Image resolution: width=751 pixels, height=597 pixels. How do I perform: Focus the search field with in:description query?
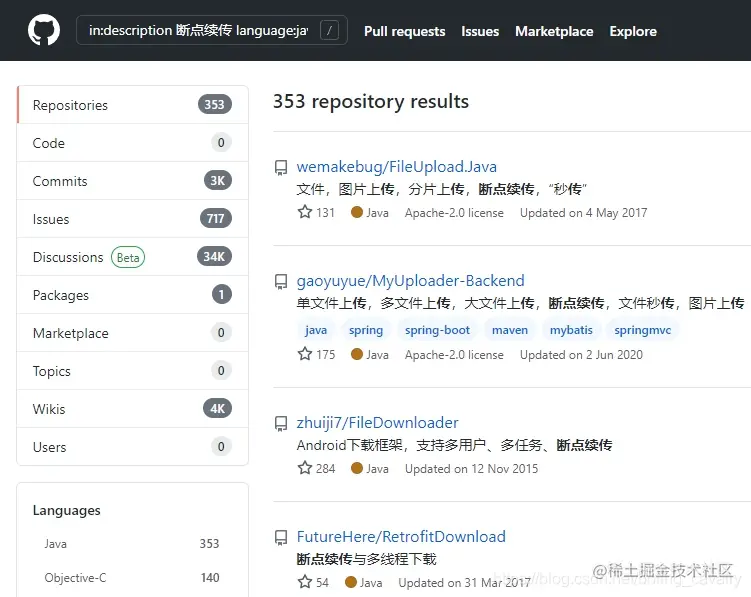pos(212,31)
